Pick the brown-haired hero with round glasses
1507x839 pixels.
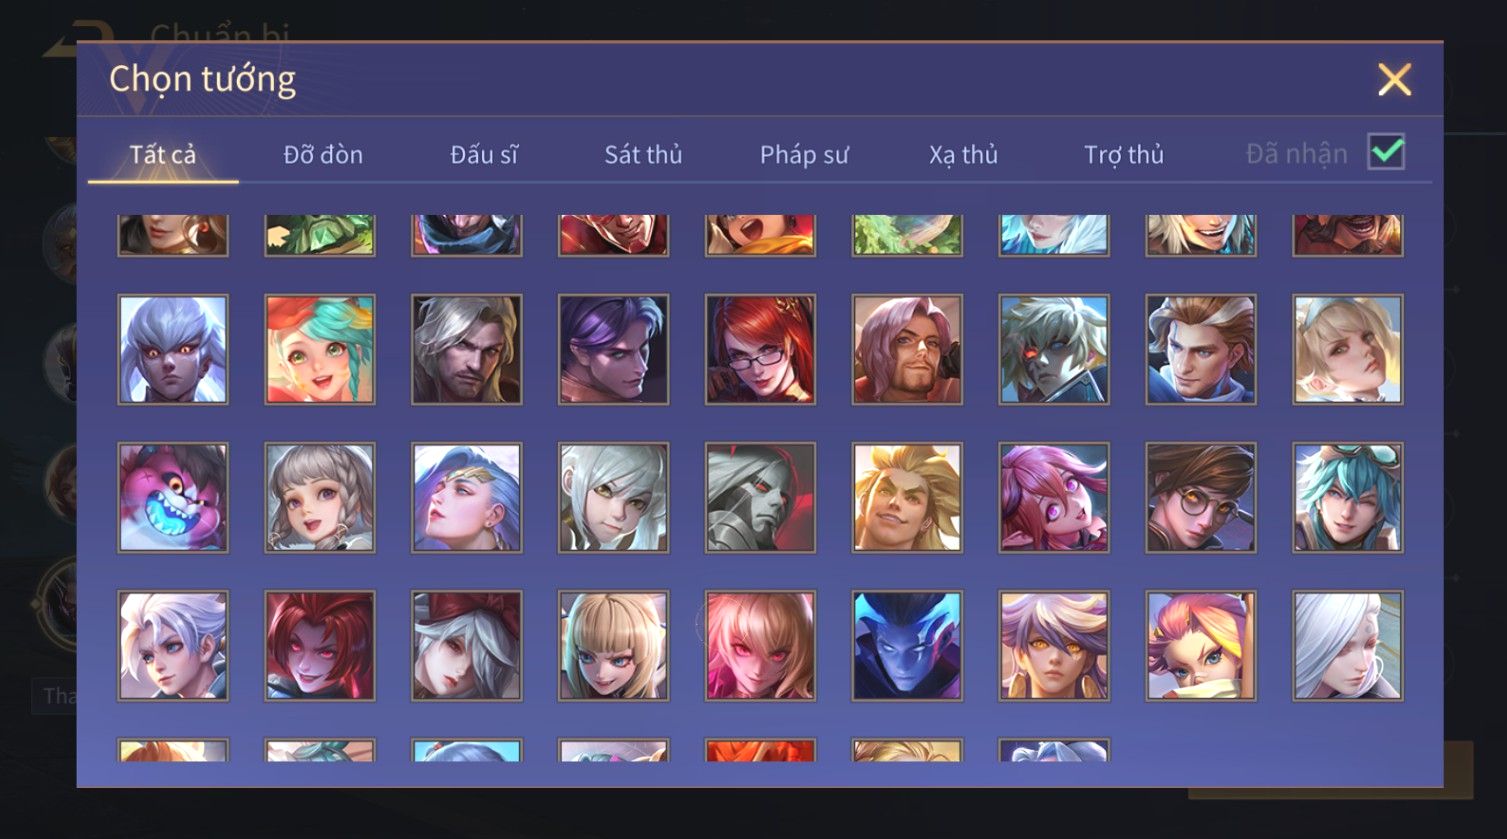click(x=1201, y=498)
